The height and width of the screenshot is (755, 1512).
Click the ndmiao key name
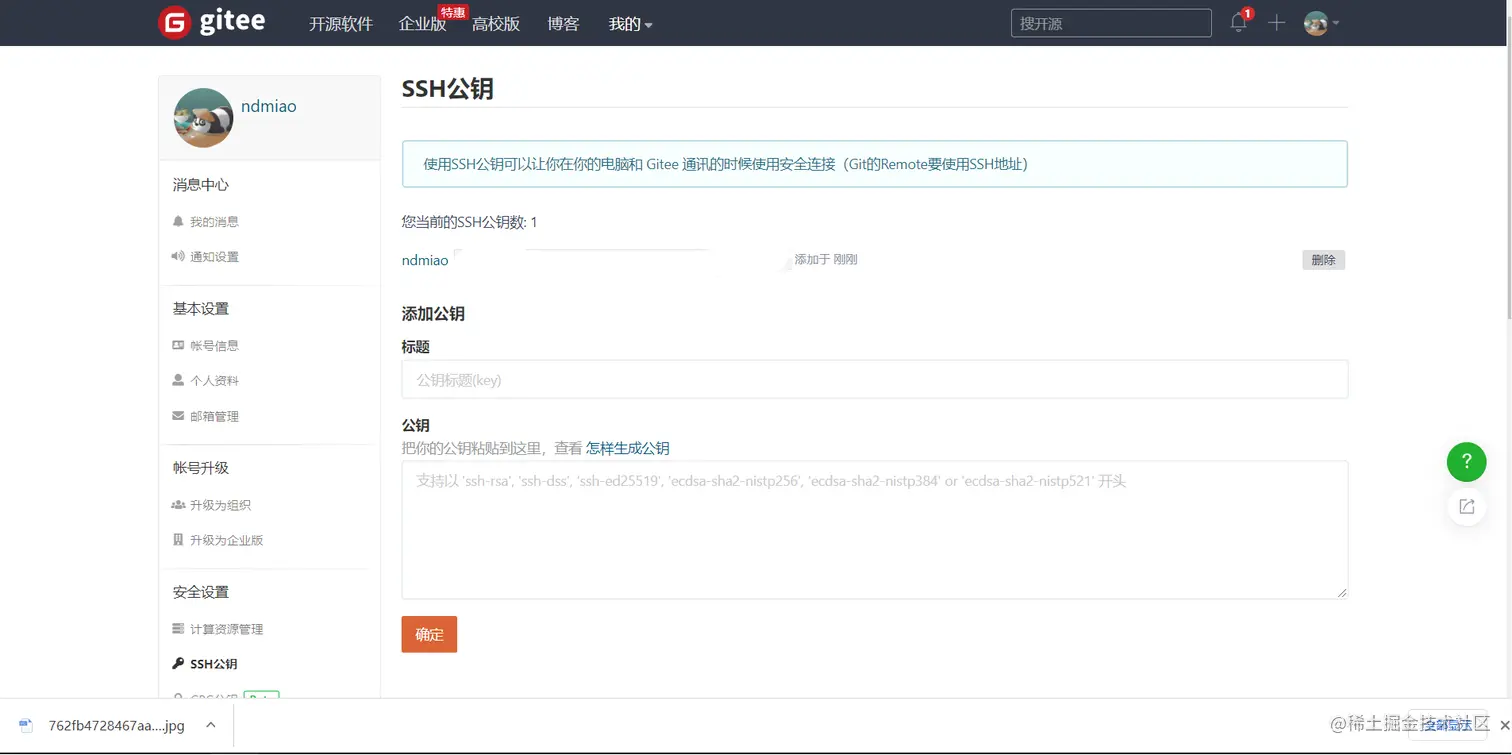[425, 260]
